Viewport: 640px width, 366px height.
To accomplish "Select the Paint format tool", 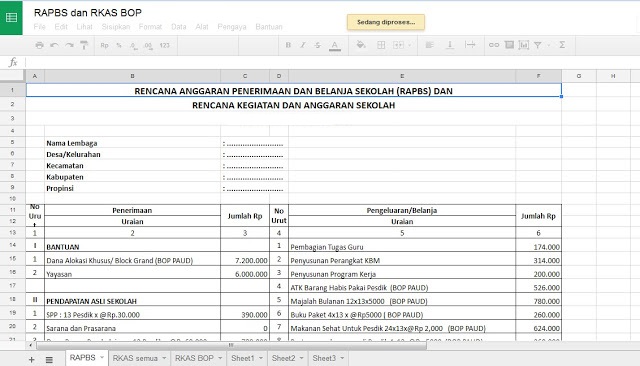I will pyautogui.click(x=84, y=45).
